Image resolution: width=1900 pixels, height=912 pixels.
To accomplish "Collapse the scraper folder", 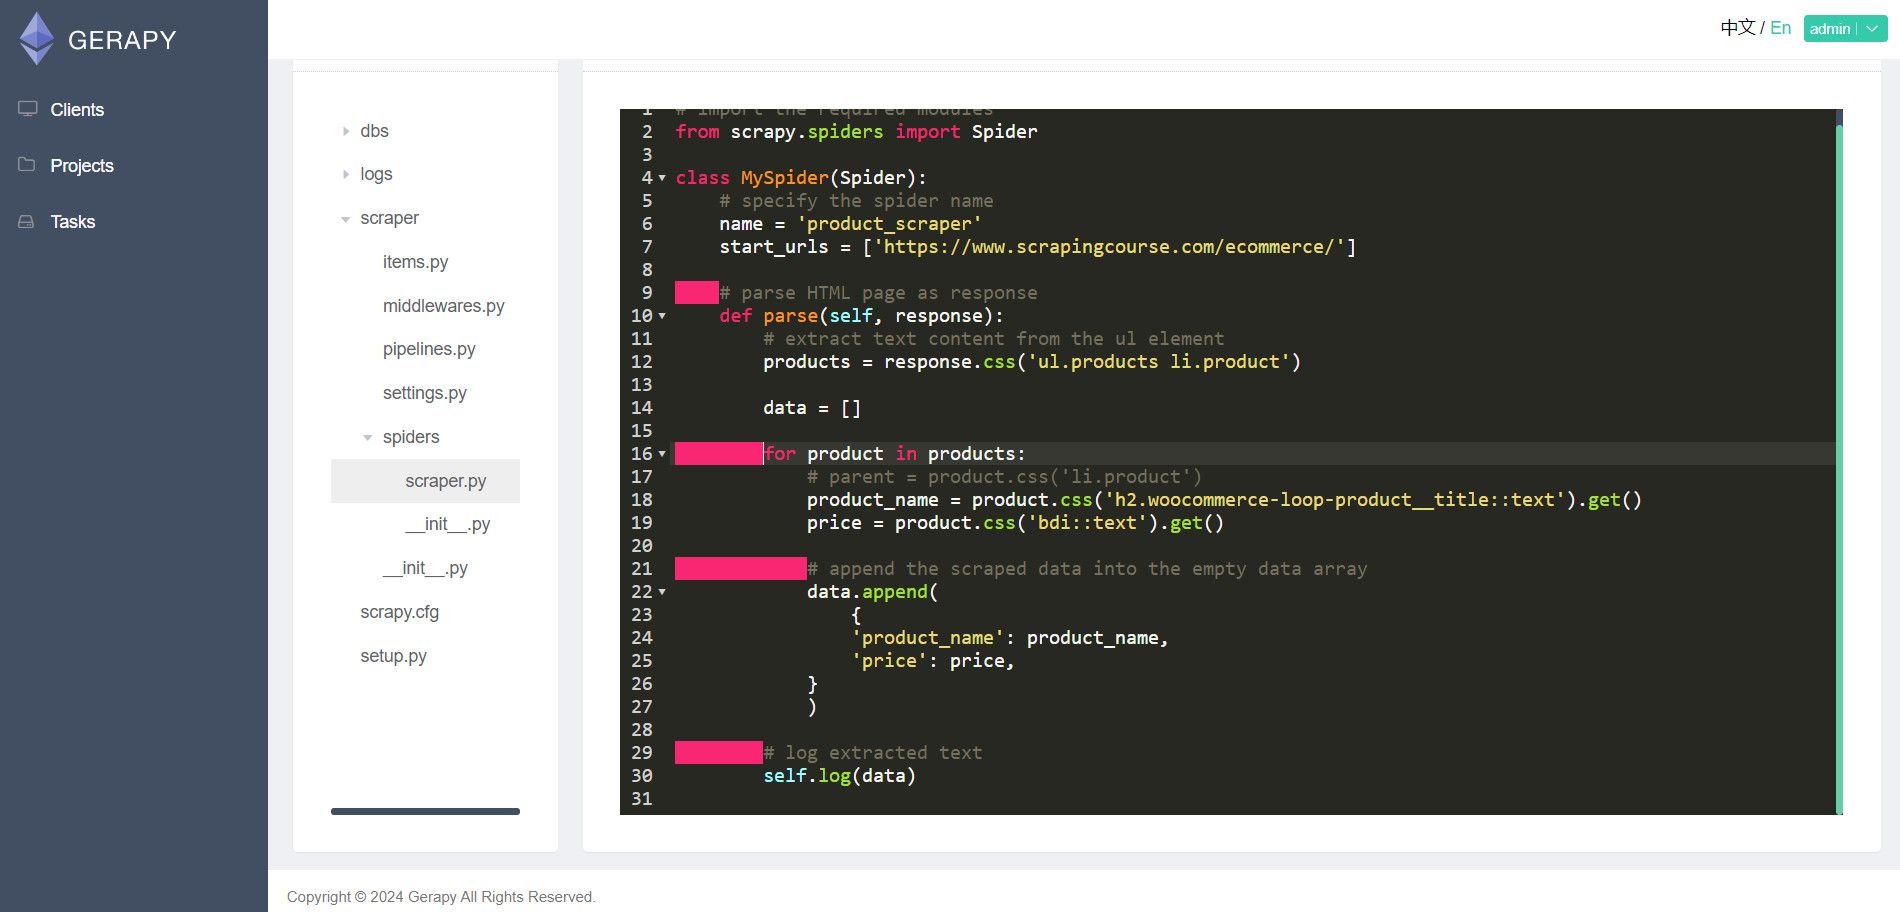I will coord(346,219).
